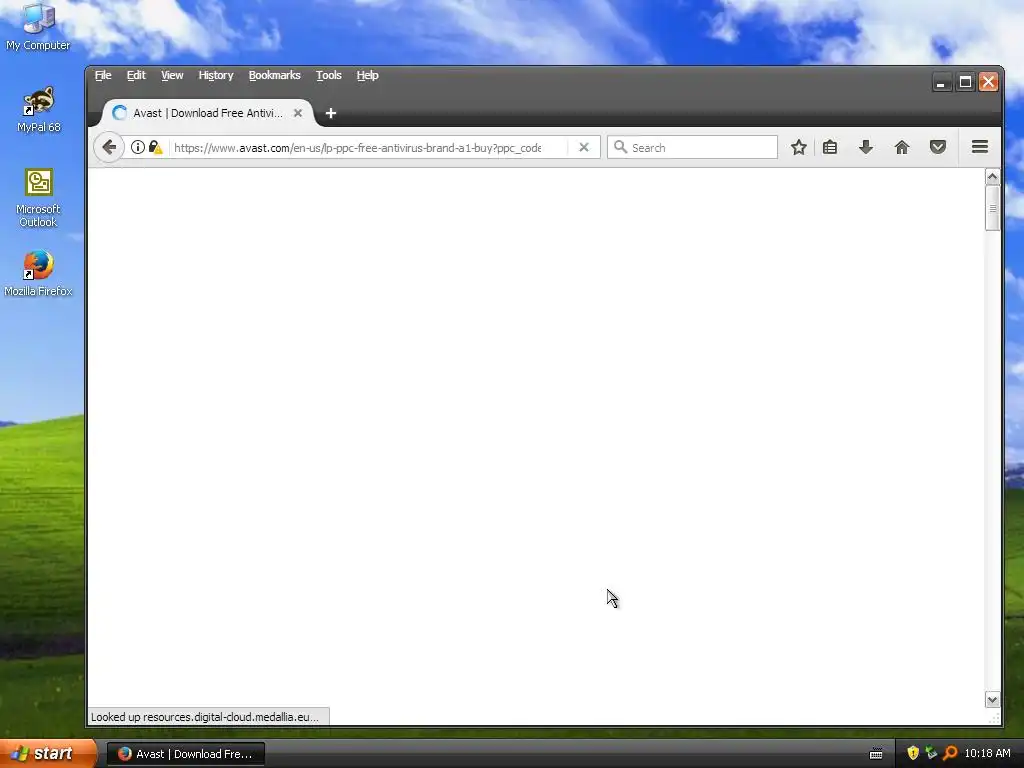The image size is (1024, 768).
Task: Click the 10:18 AM clock
Action: (x=987, y=753)
